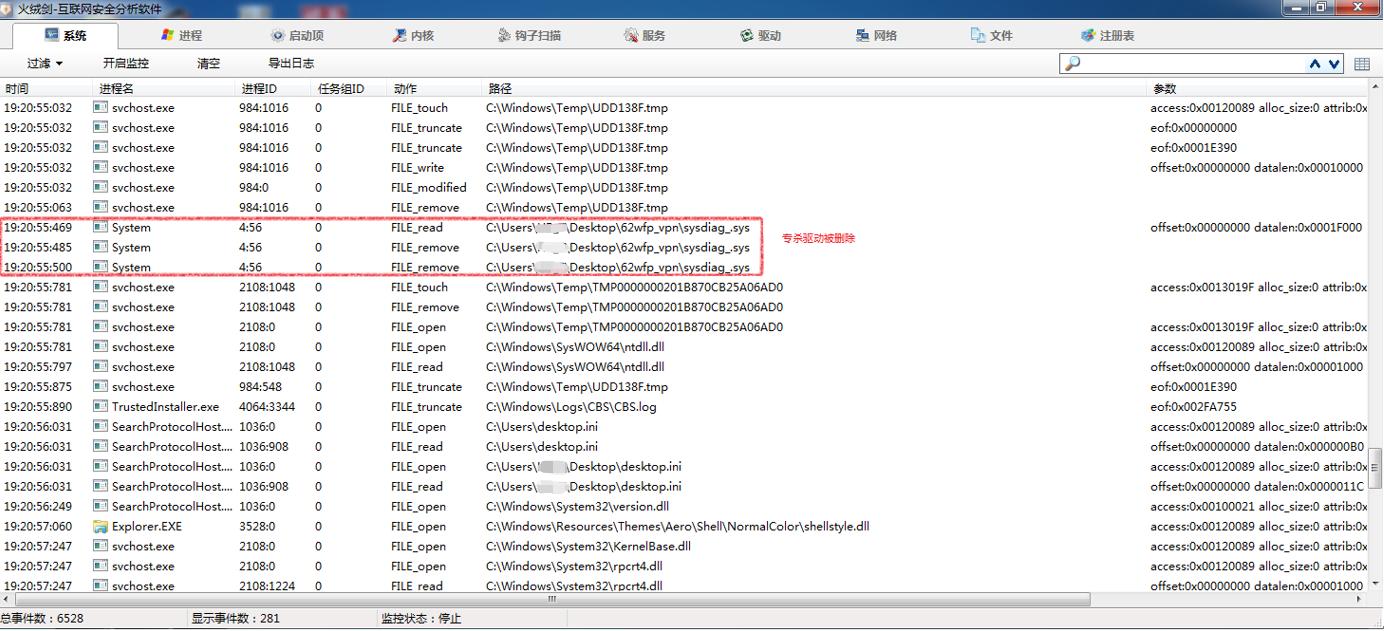
Task: Select the KernelBase.dll path cell
Action: (588, 546)
